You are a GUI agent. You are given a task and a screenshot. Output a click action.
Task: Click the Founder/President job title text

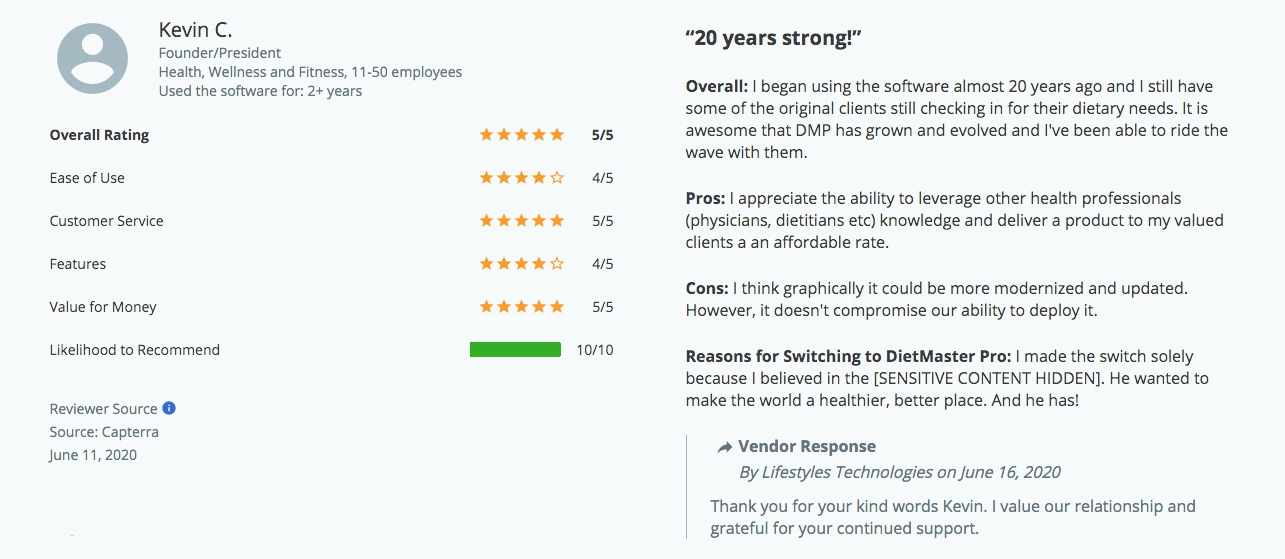(220, 53)
